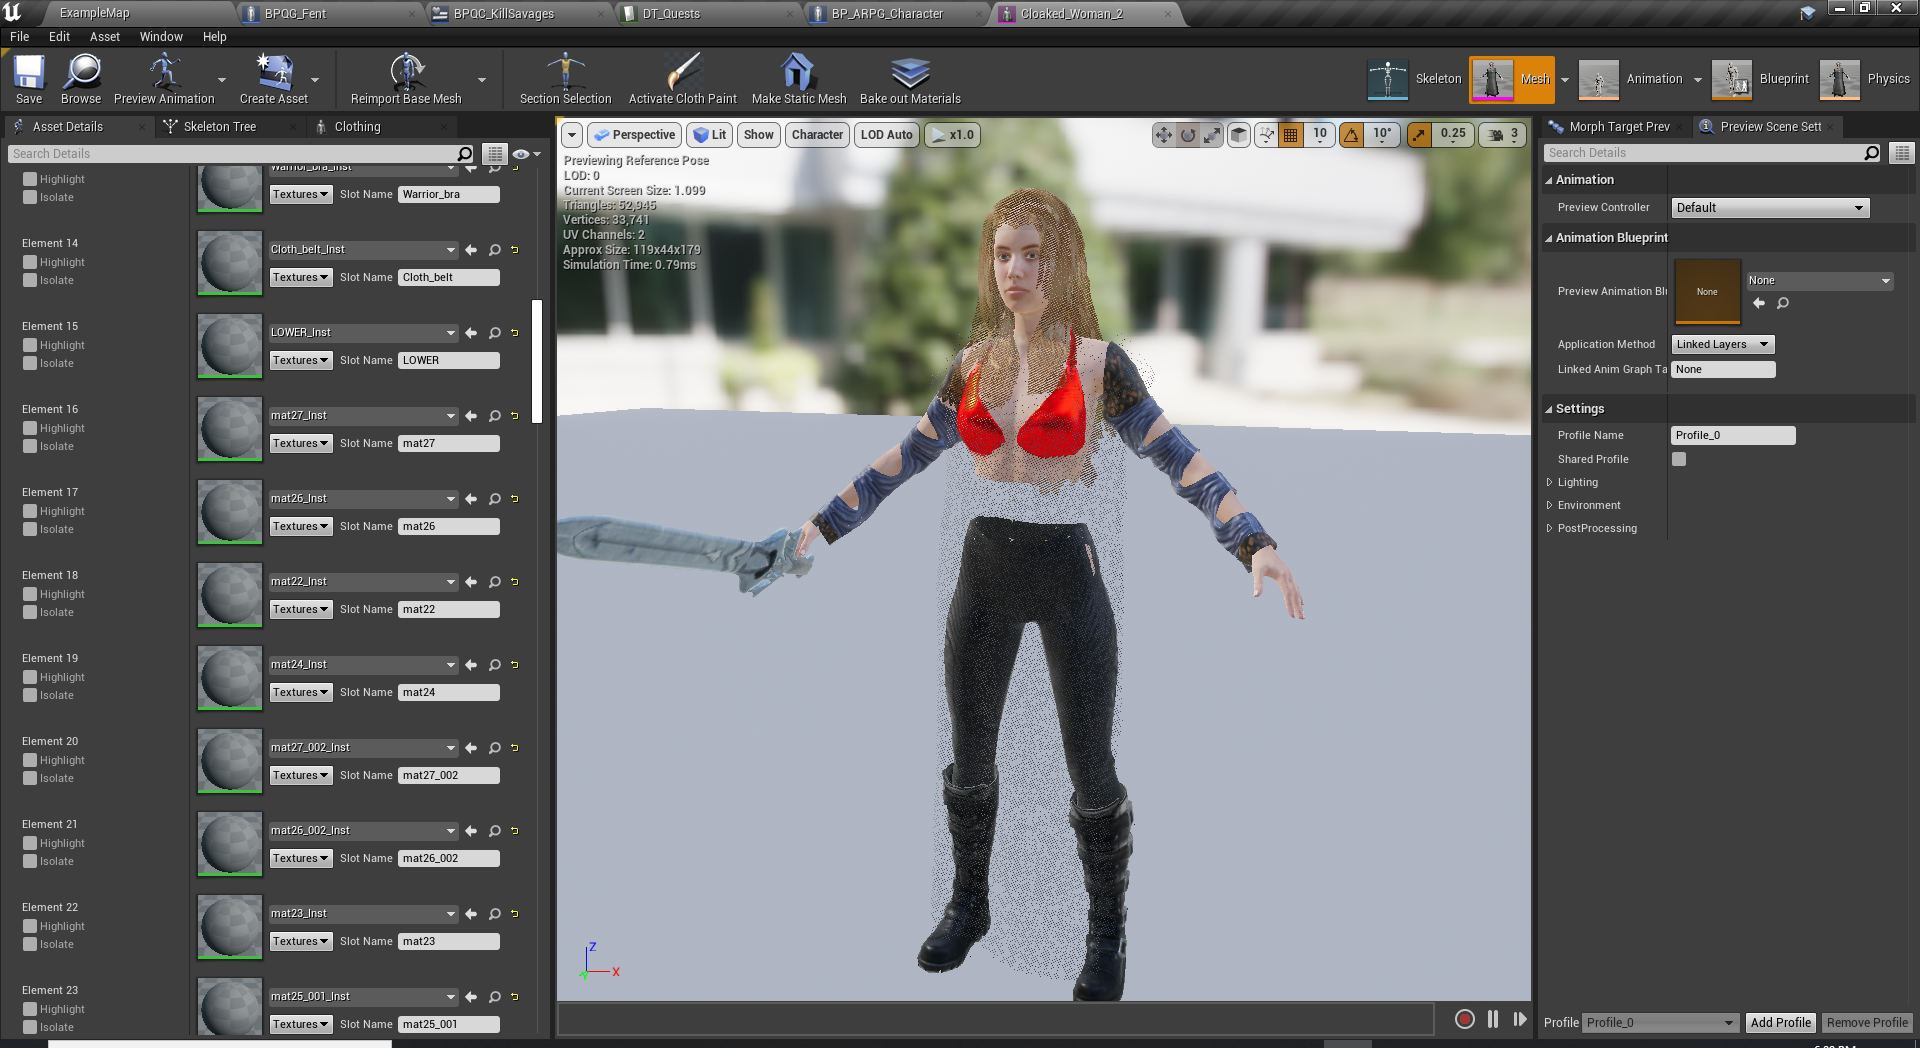Click the Preview Animation toolbar icon
Image resolution: width=1920 pixels, height=1048 pixels.
tap(164, 79)
